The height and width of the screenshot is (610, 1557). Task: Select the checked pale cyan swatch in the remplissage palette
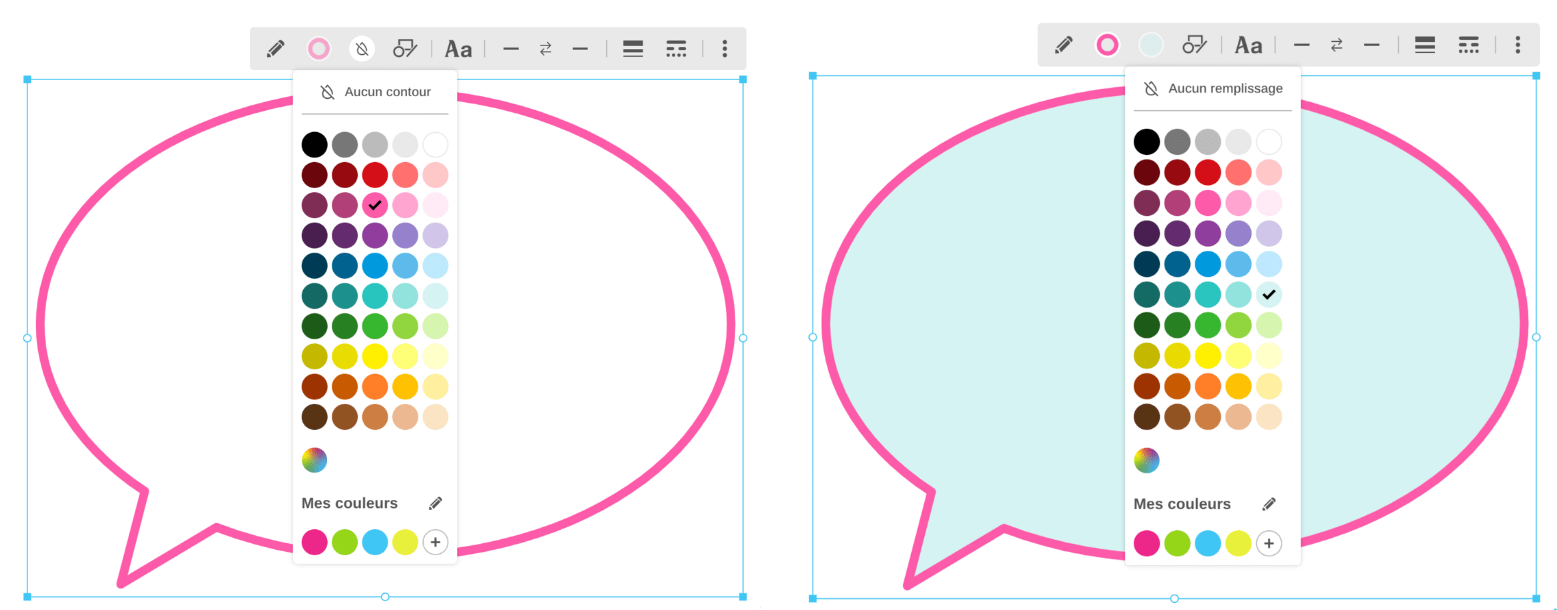pyautogui.click(x=1268, y=294)
